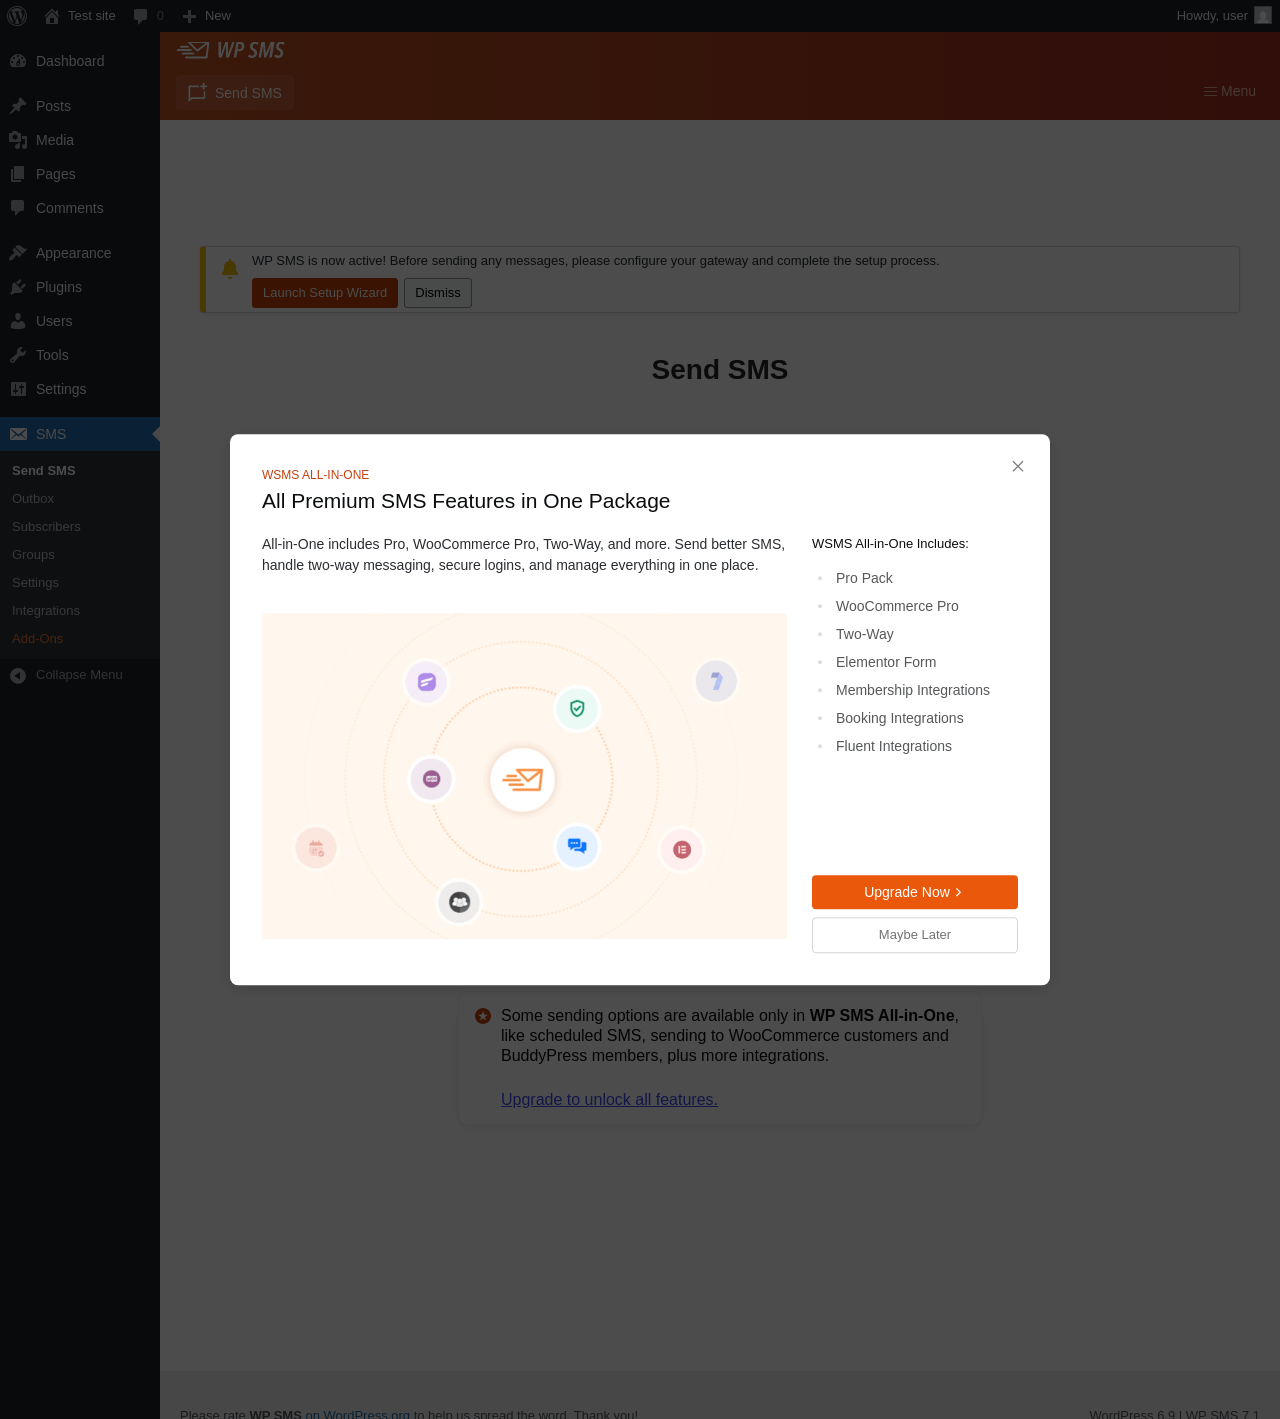The height and width of the screenshot is (1419, 1280).
Task: Click the center envelope icon in illustration
Action: pos(522,779)
